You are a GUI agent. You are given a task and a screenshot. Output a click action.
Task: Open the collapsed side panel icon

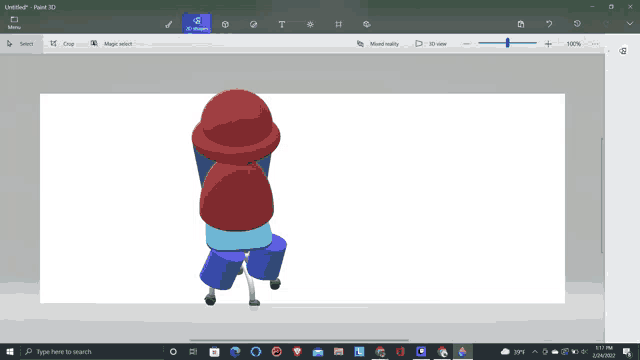click(623, 51)
